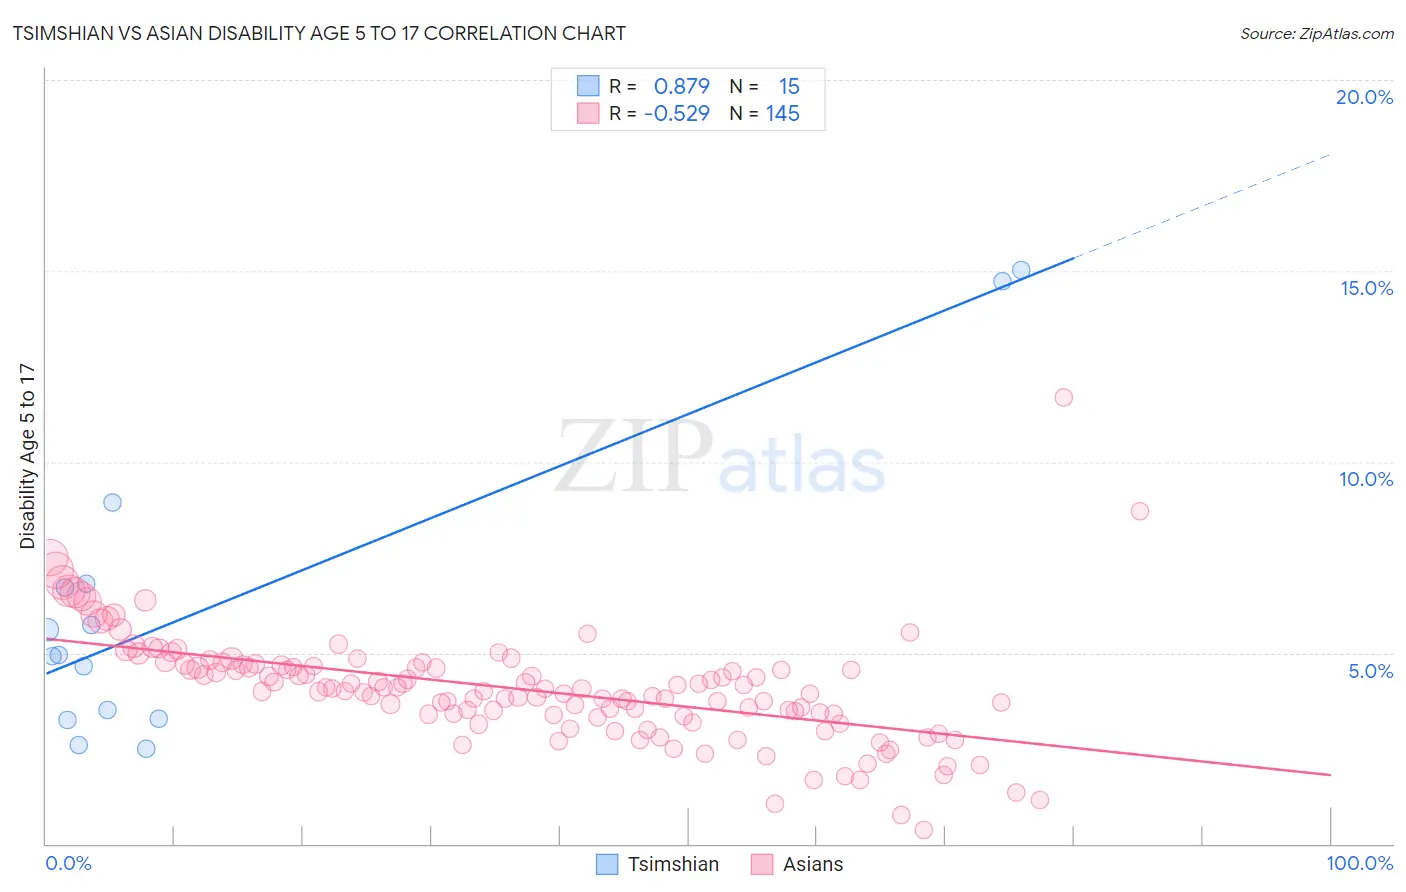Click the 0.0% x-axis label
The width and height of the screenshot is (1406, 892).
click(x=68, y=863)
